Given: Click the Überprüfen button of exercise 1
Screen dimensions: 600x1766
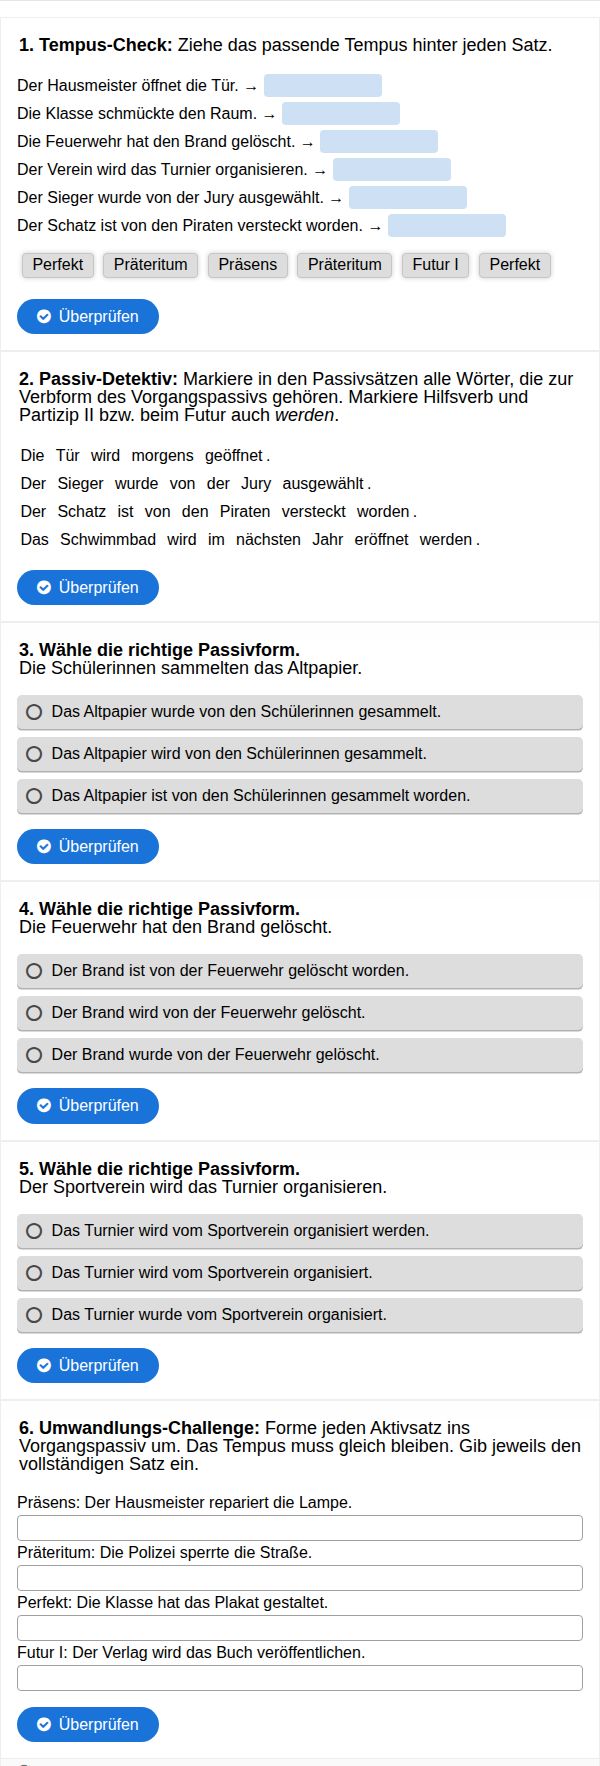Looking at the screenshot, I should pyautogui.click(x=88, y=316).
